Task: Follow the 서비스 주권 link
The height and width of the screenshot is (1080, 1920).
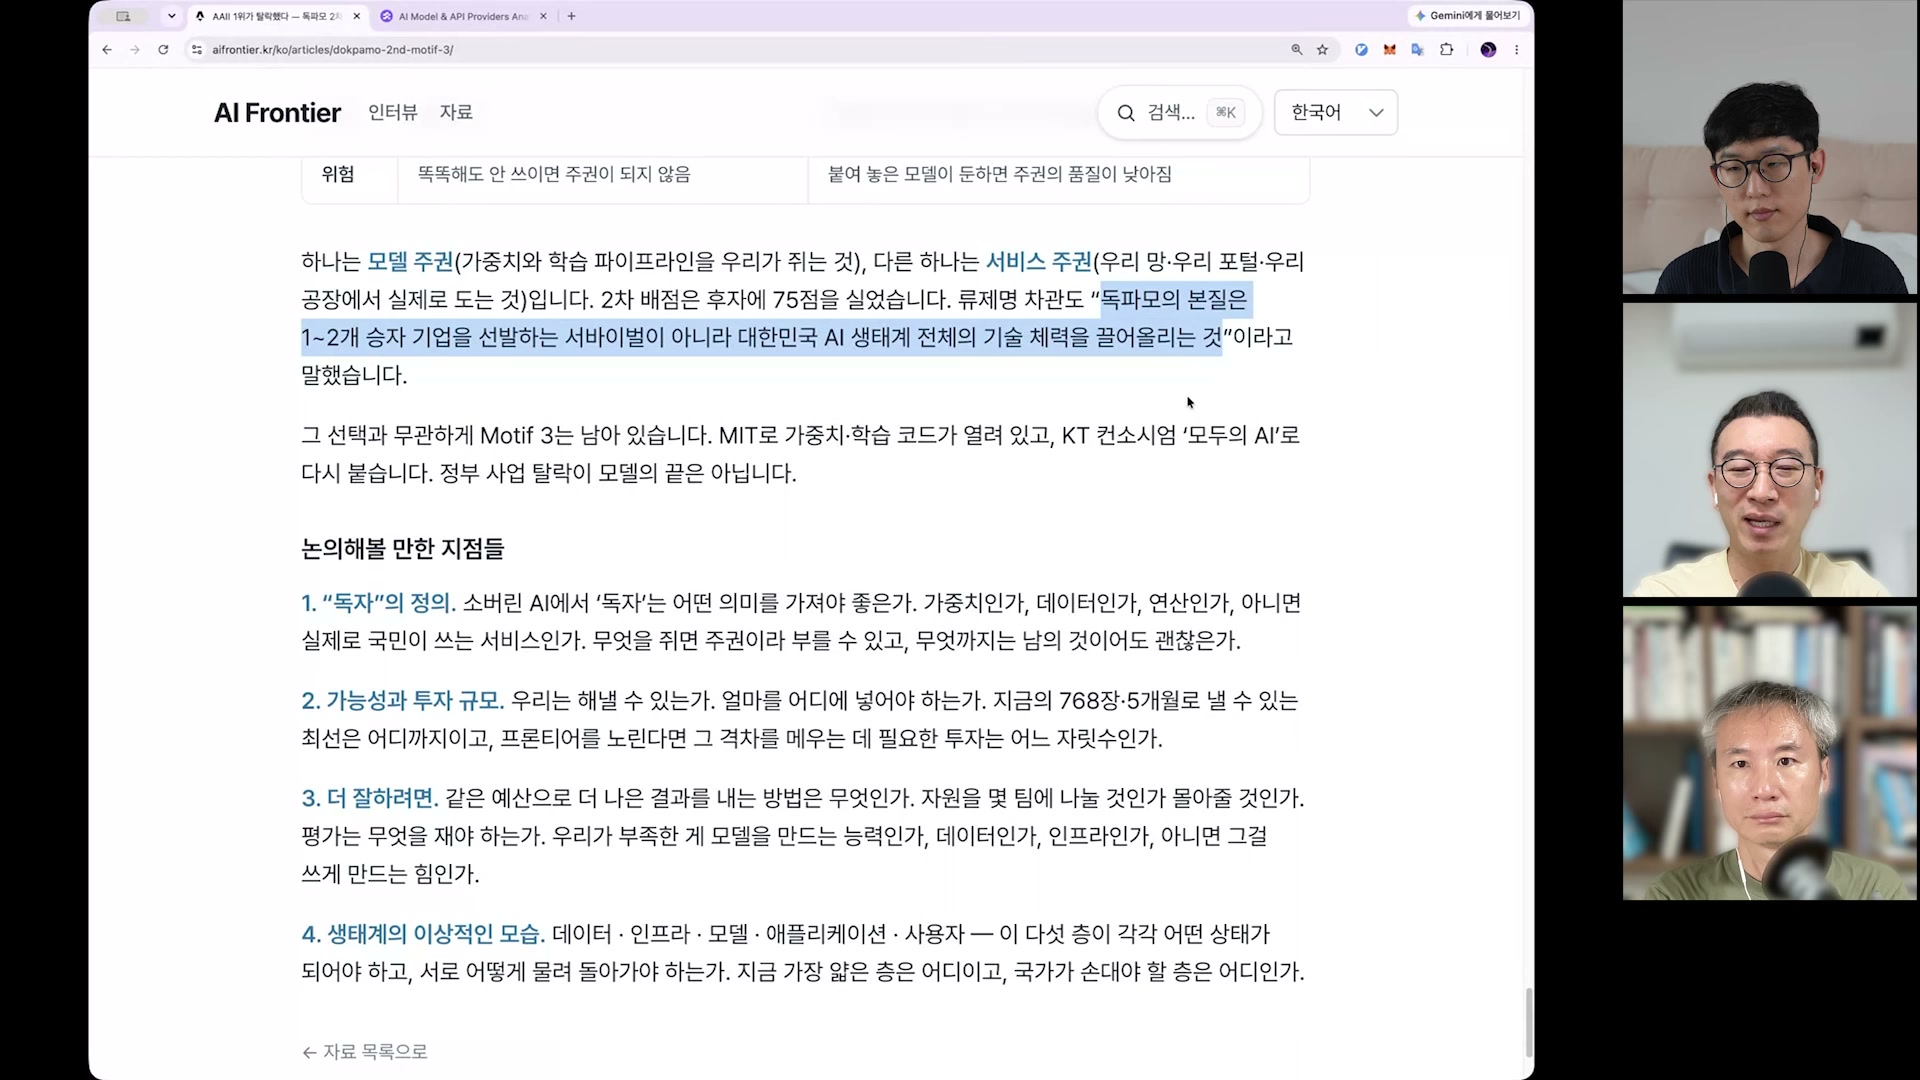Action: point(1039,262)
